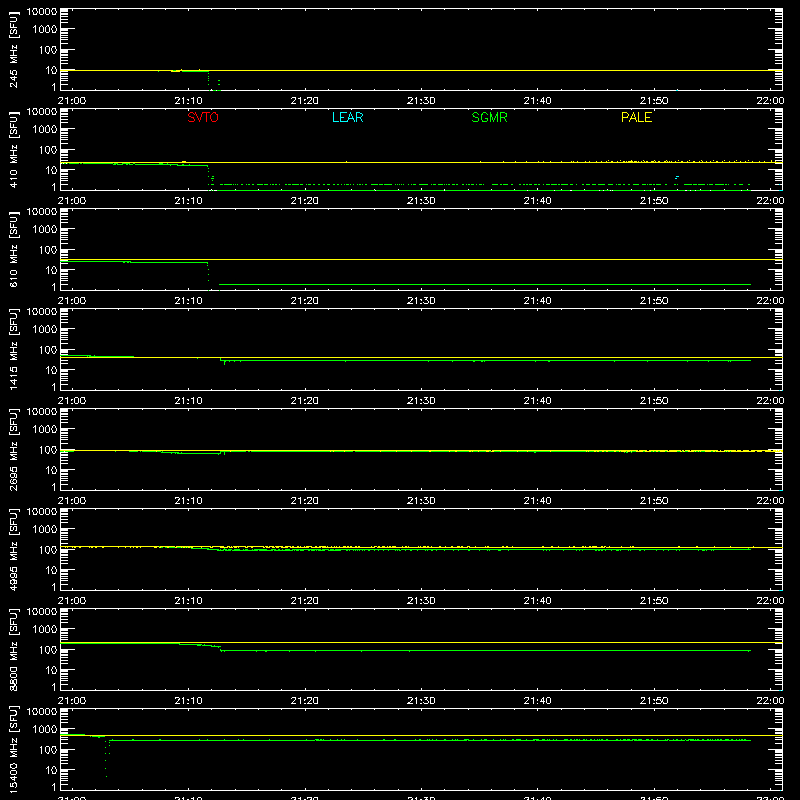Image resolution: width=800 pixels, height=800 pixels.
Task: Click the 21:00 time label below 4995 MHz plot
Action: pos(72,601)
